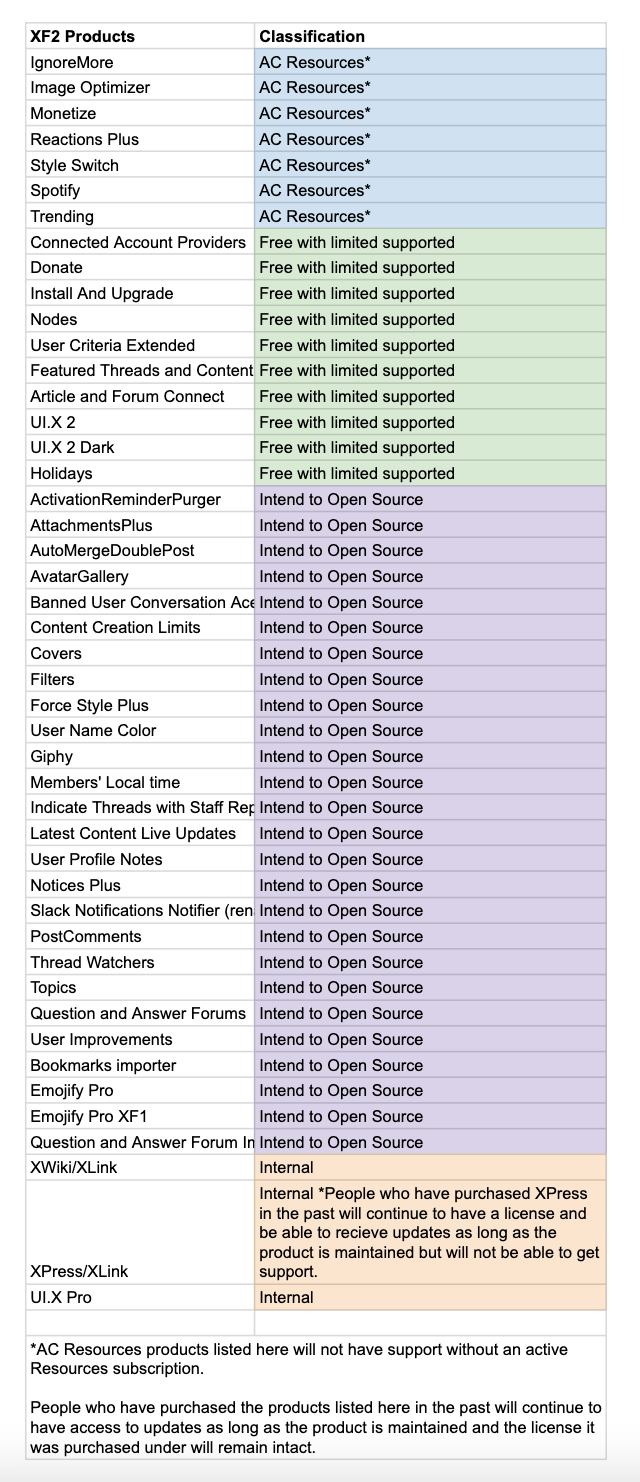The height and width of the screenshot is (1482, 640).
Task: Click the Bookmarks importer cell
Action: click(103, 1065)
